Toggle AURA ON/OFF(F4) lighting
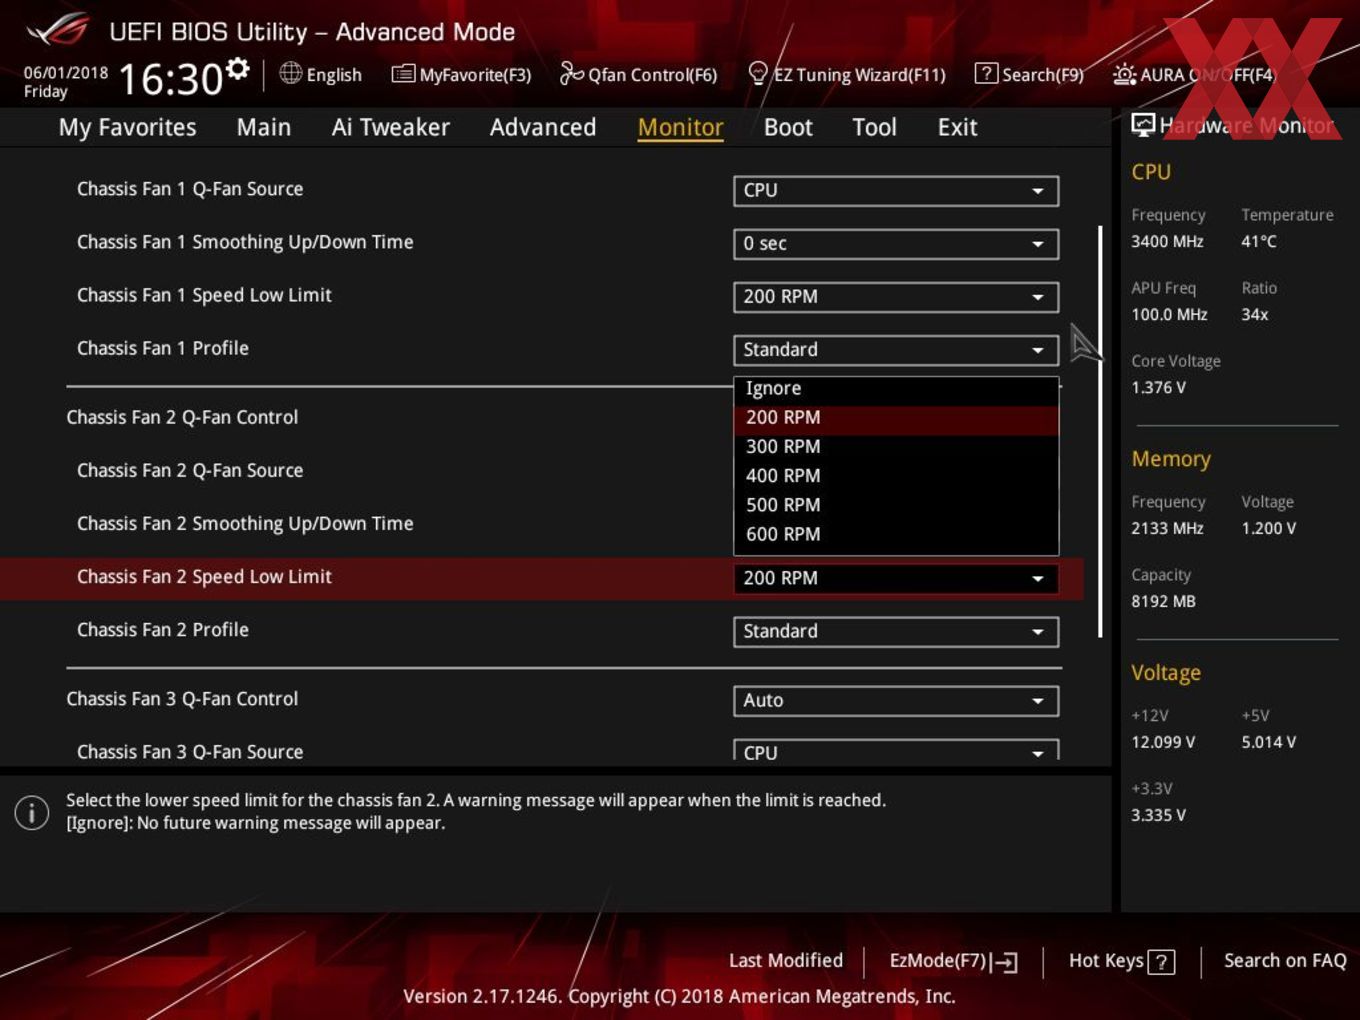The image size is (1360, 1020). pos(1194,74)
